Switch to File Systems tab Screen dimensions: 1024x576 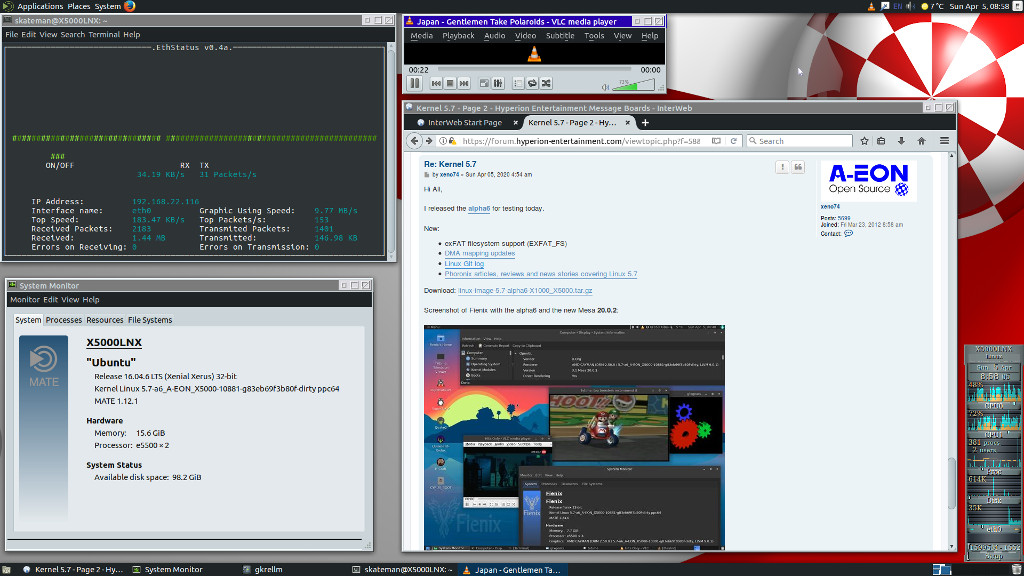click(x=150, y=320)
